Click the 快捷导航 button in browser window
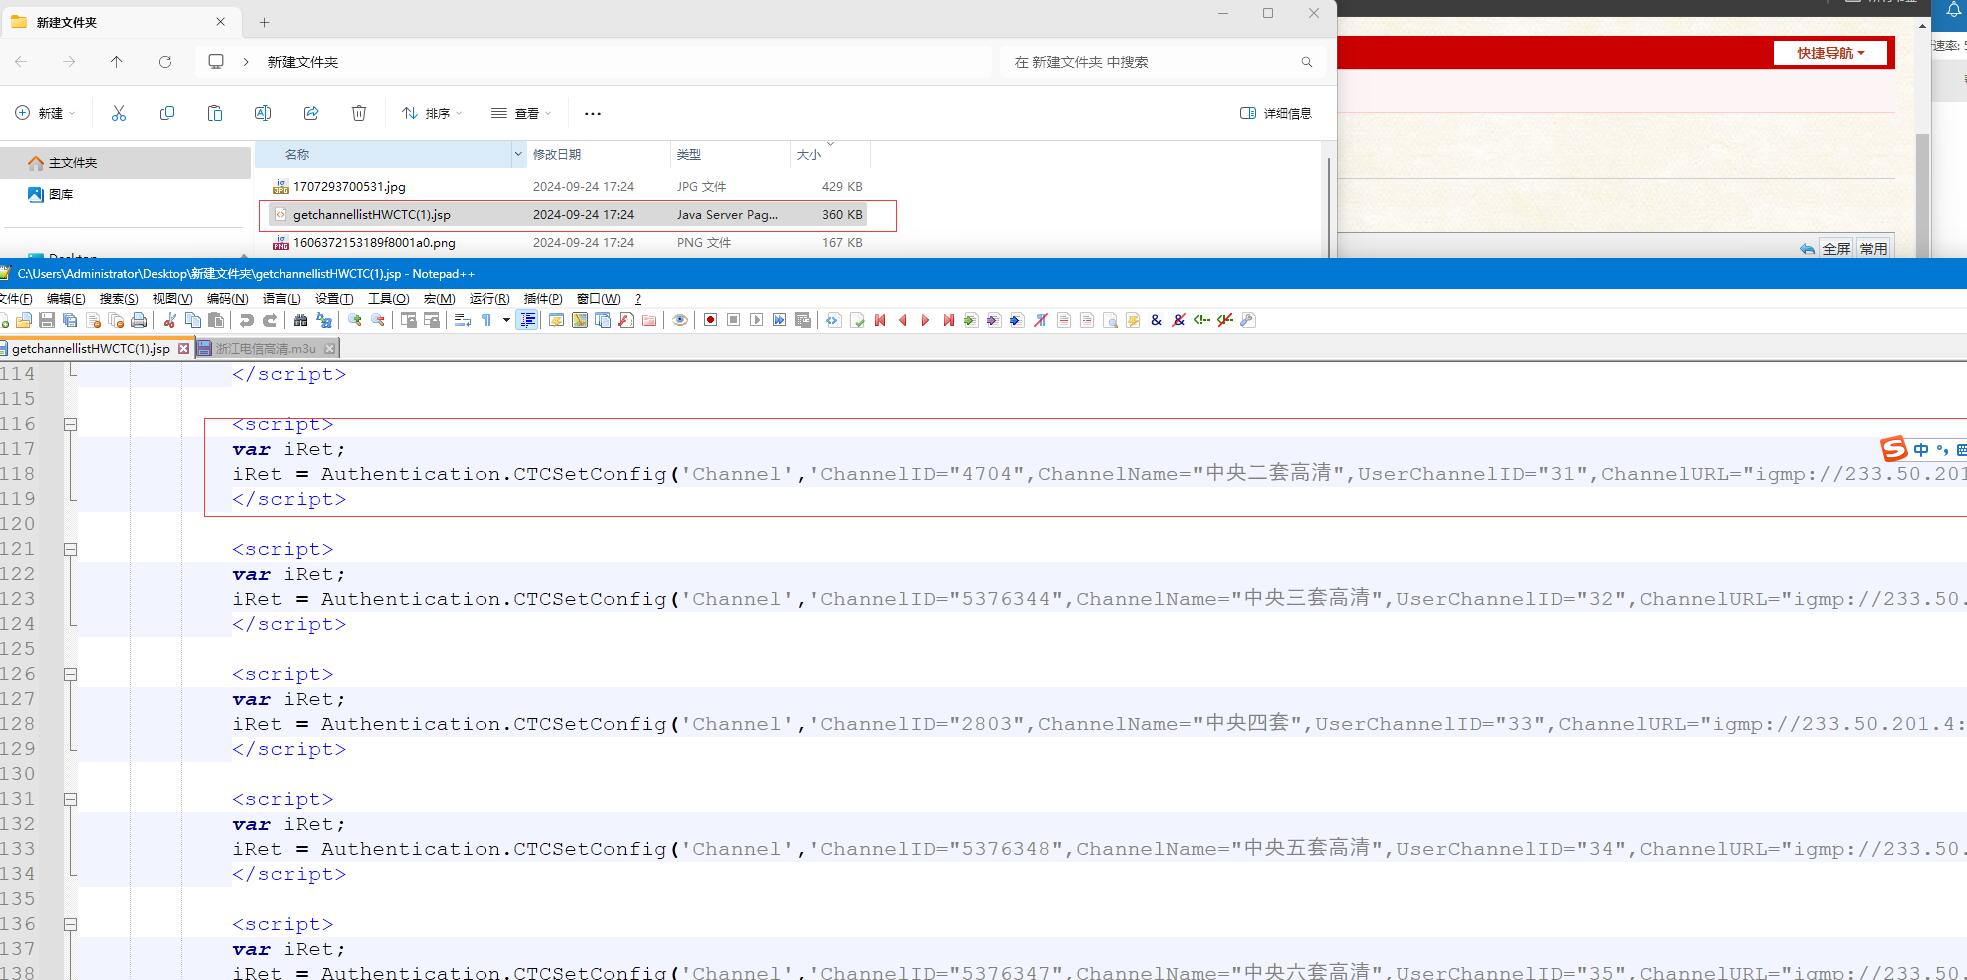Screen dimensions: 1967x980 pyautogui.click(x=1830, y=53)
